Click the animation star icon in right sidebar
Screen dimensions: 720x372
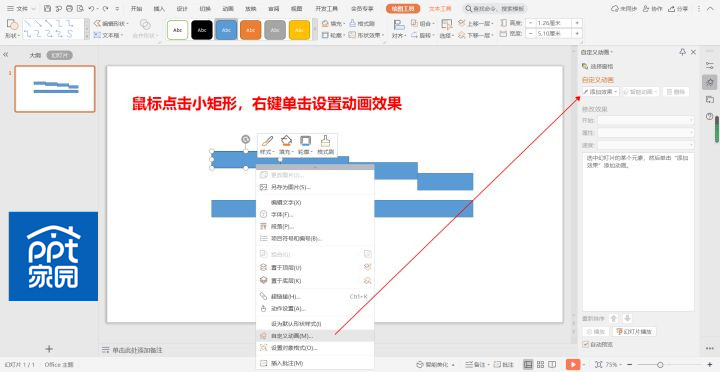[x=710, y=82]
